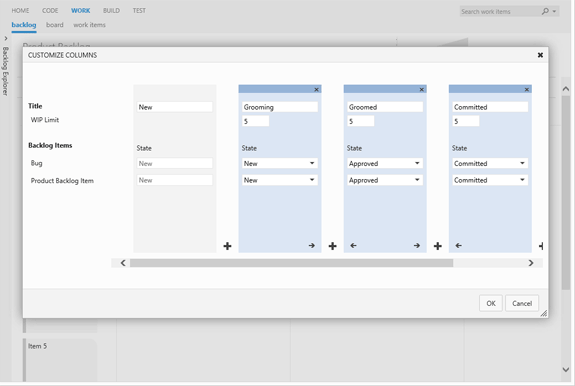
Task: Click the search magnifier icon
Action: pyautogui.click(x=545, y=11)
